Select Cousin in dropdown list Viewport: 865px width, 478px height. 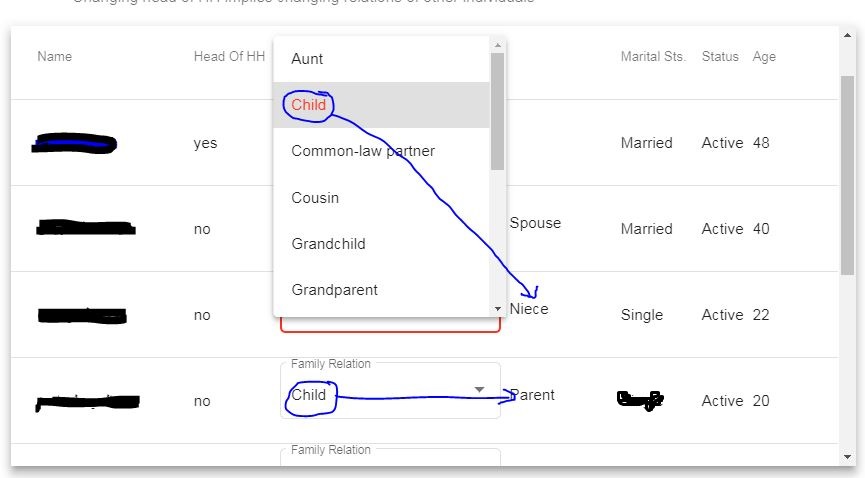[315, 198]
